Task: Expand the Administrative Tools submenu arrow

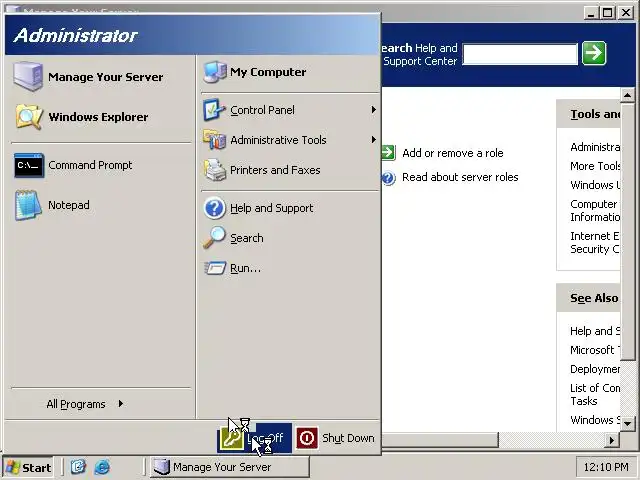Action: pyautogui.click(x=373, y=140)
